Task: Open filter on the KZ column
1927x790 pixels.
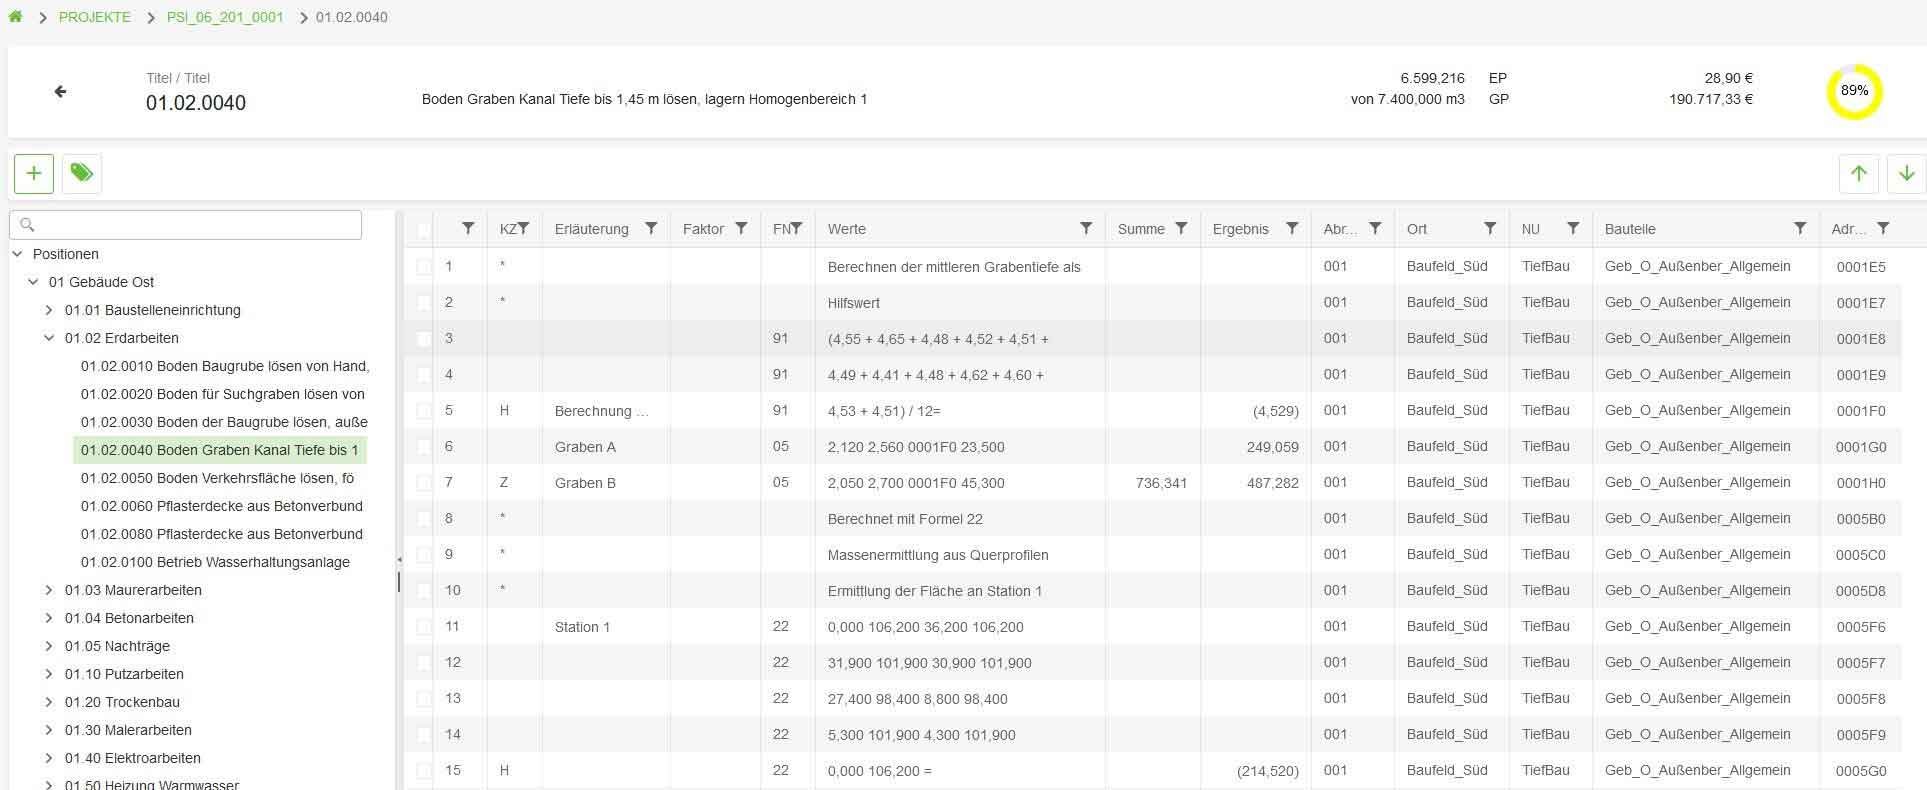Action: (x=523, y=228)
